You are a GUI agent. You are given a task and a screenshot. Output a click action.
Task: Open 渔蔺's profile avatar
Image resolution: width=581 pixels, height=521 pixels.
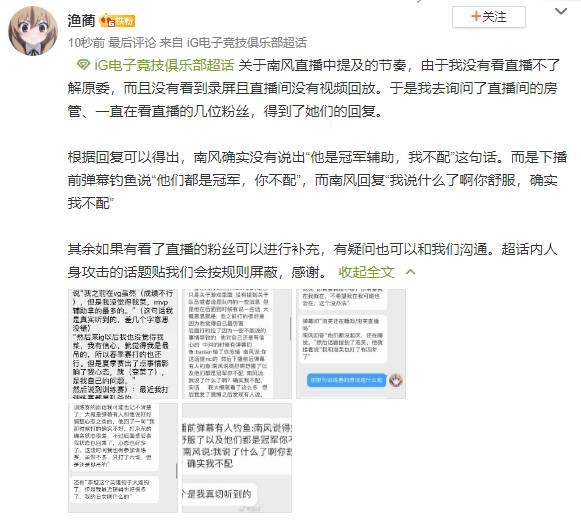(x=33, y=31)
